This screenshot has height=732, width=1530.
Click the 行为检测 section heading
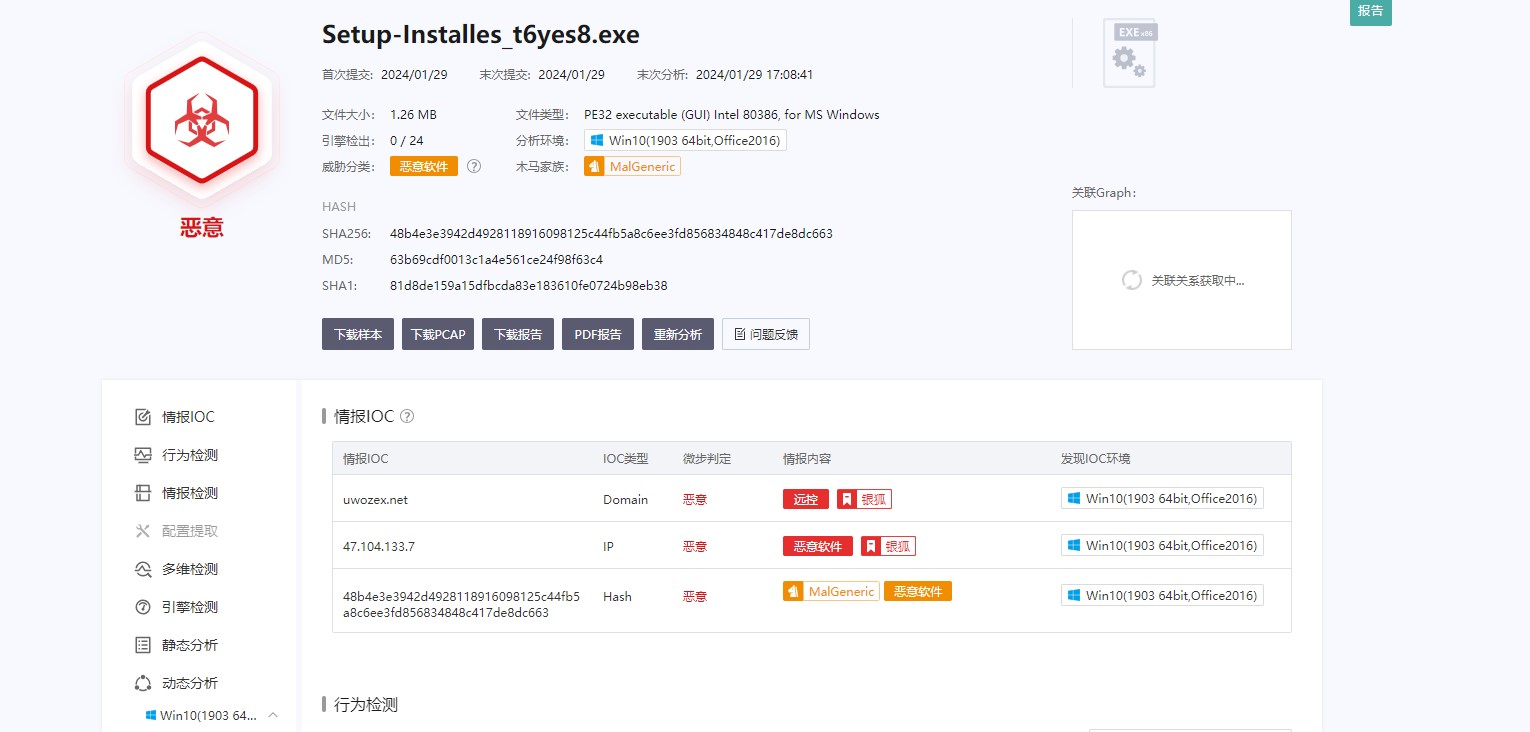(366, 705)
